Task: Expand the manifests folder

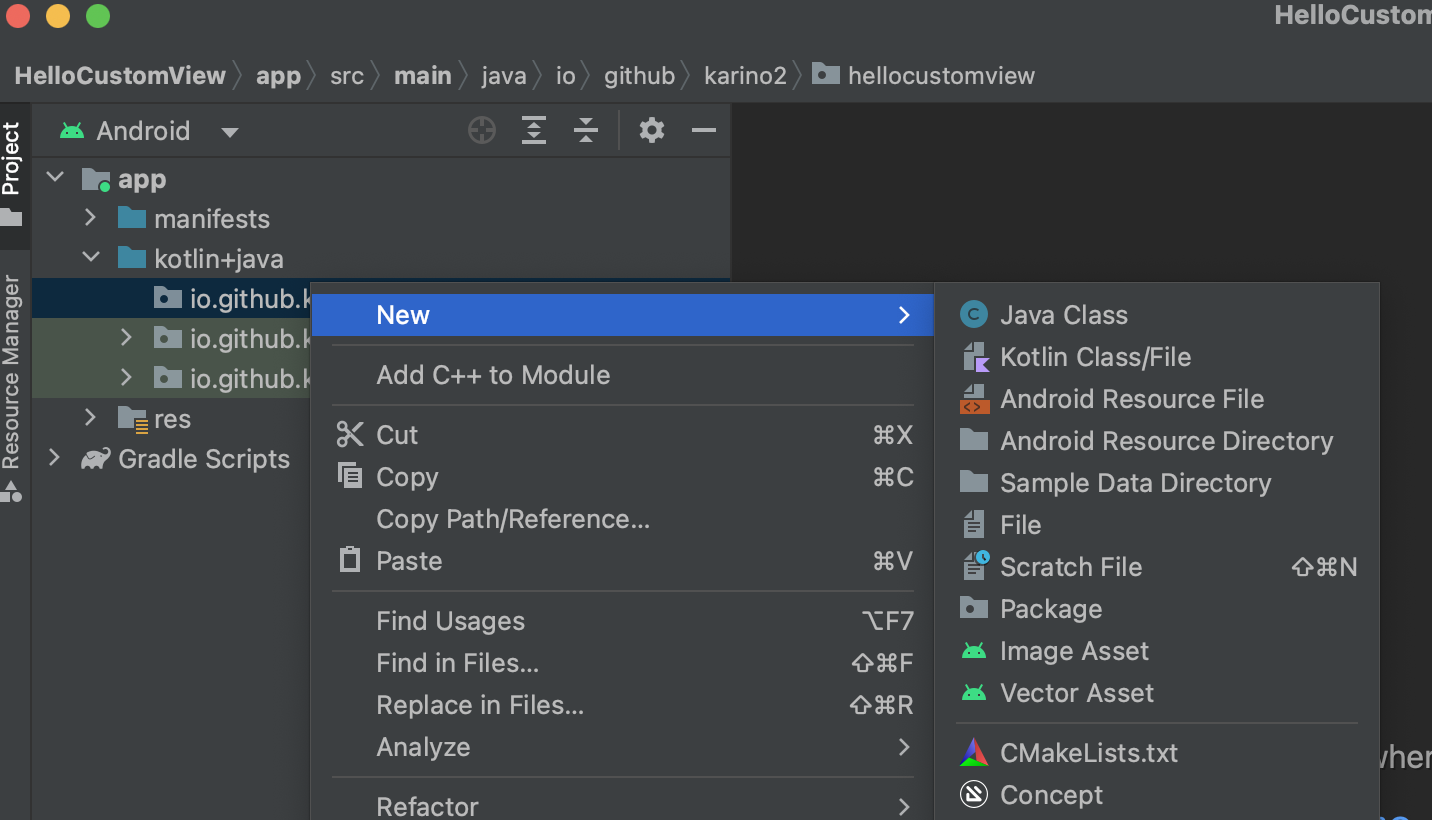Action: 90,217
